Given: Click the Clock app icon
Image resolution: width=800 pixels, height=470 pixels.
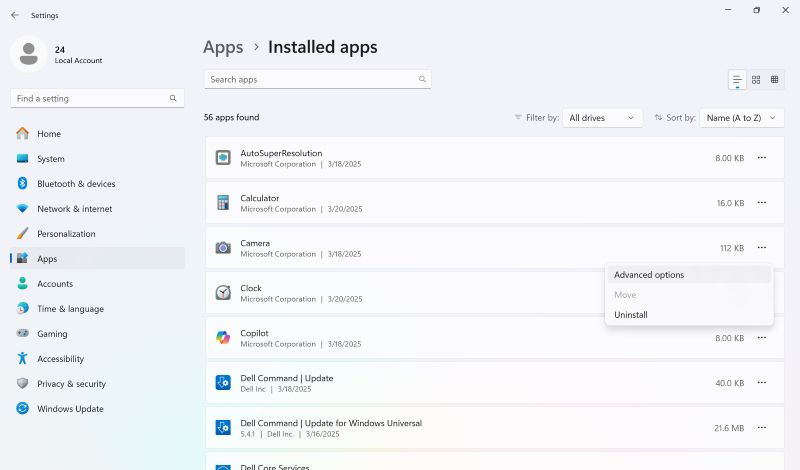Looking at the screenshot, I should (x=223, y=293).
